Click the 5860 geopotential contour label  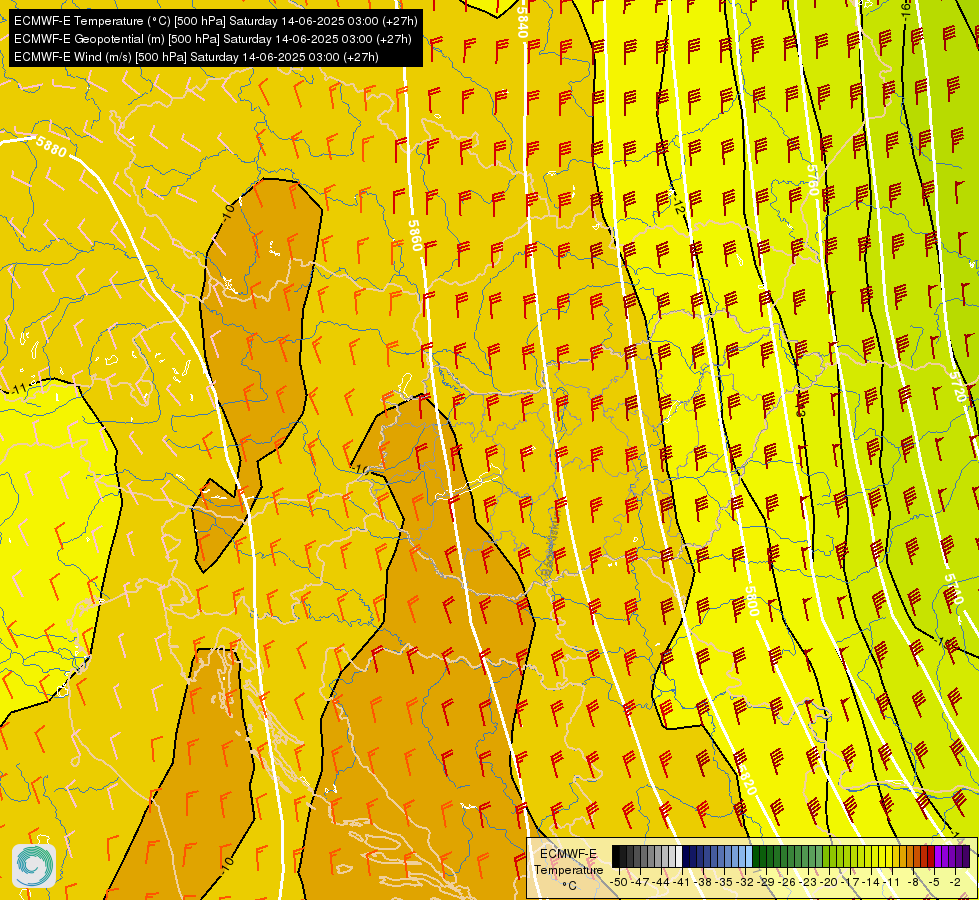415,235
